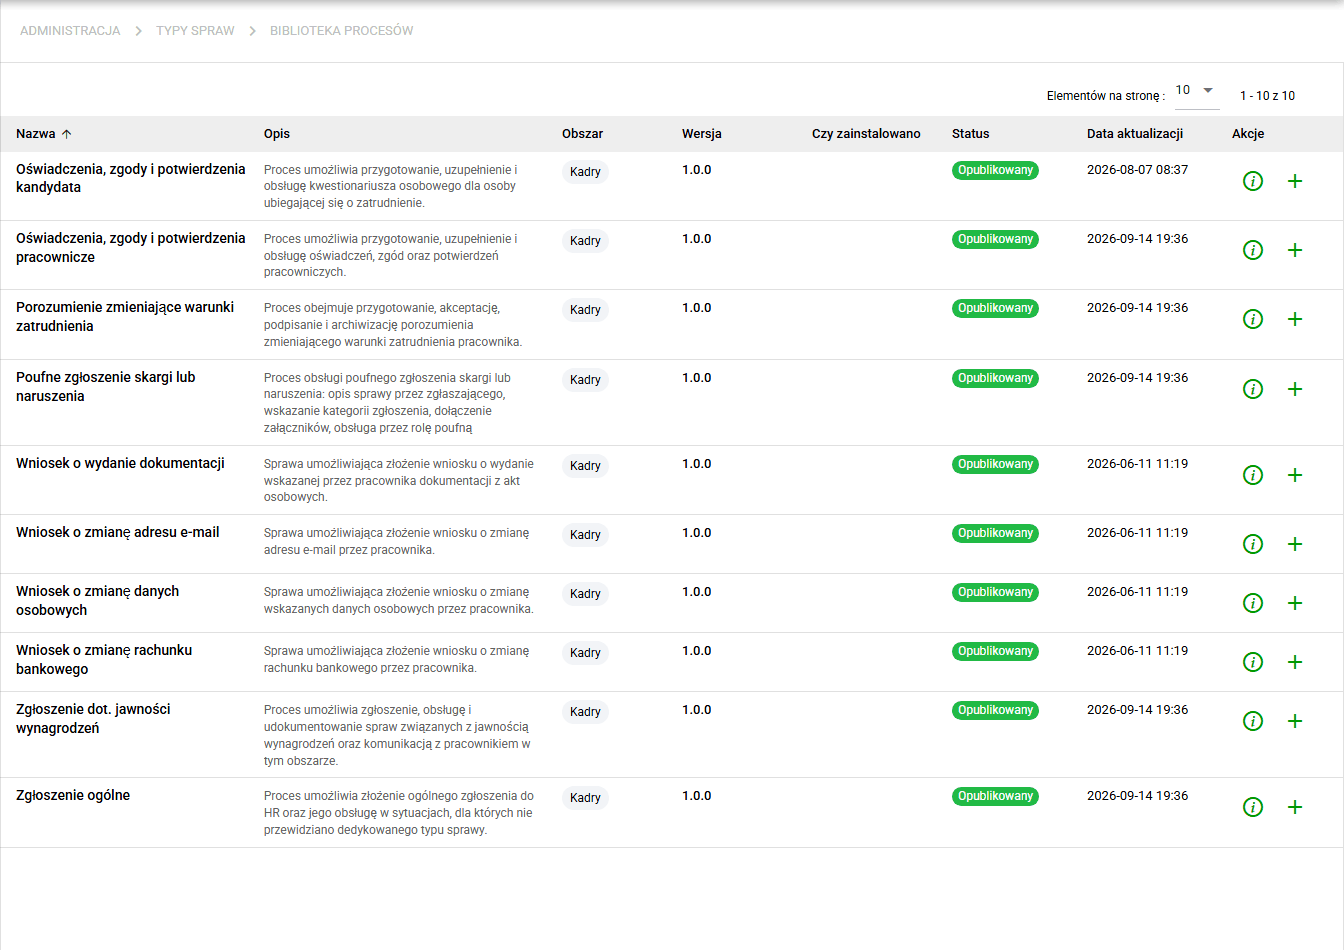
Task: Click Opublikowany badge in Wniosek o wydanie dokumentacji row
Action: point(995,464)
